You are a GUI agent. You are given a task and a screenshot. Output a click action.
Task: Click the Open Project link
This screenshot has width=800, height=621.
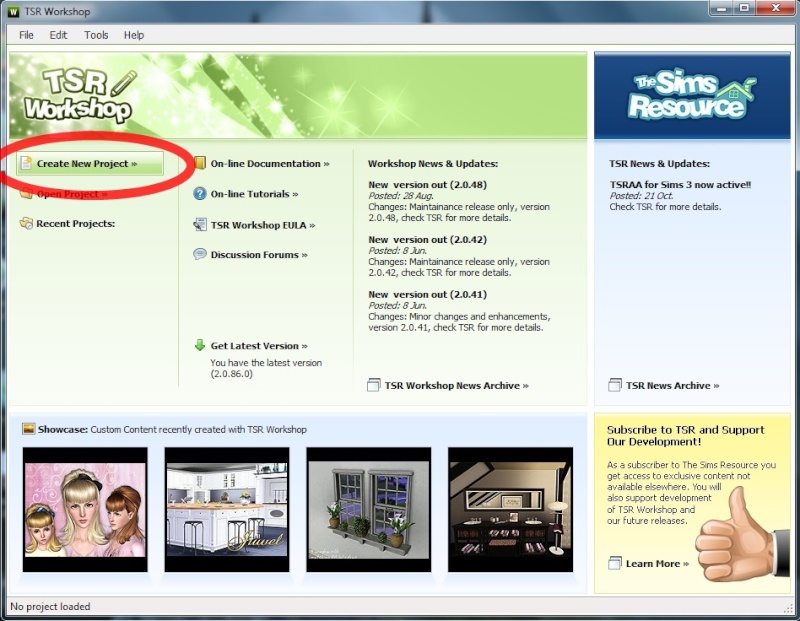point(72,194)
